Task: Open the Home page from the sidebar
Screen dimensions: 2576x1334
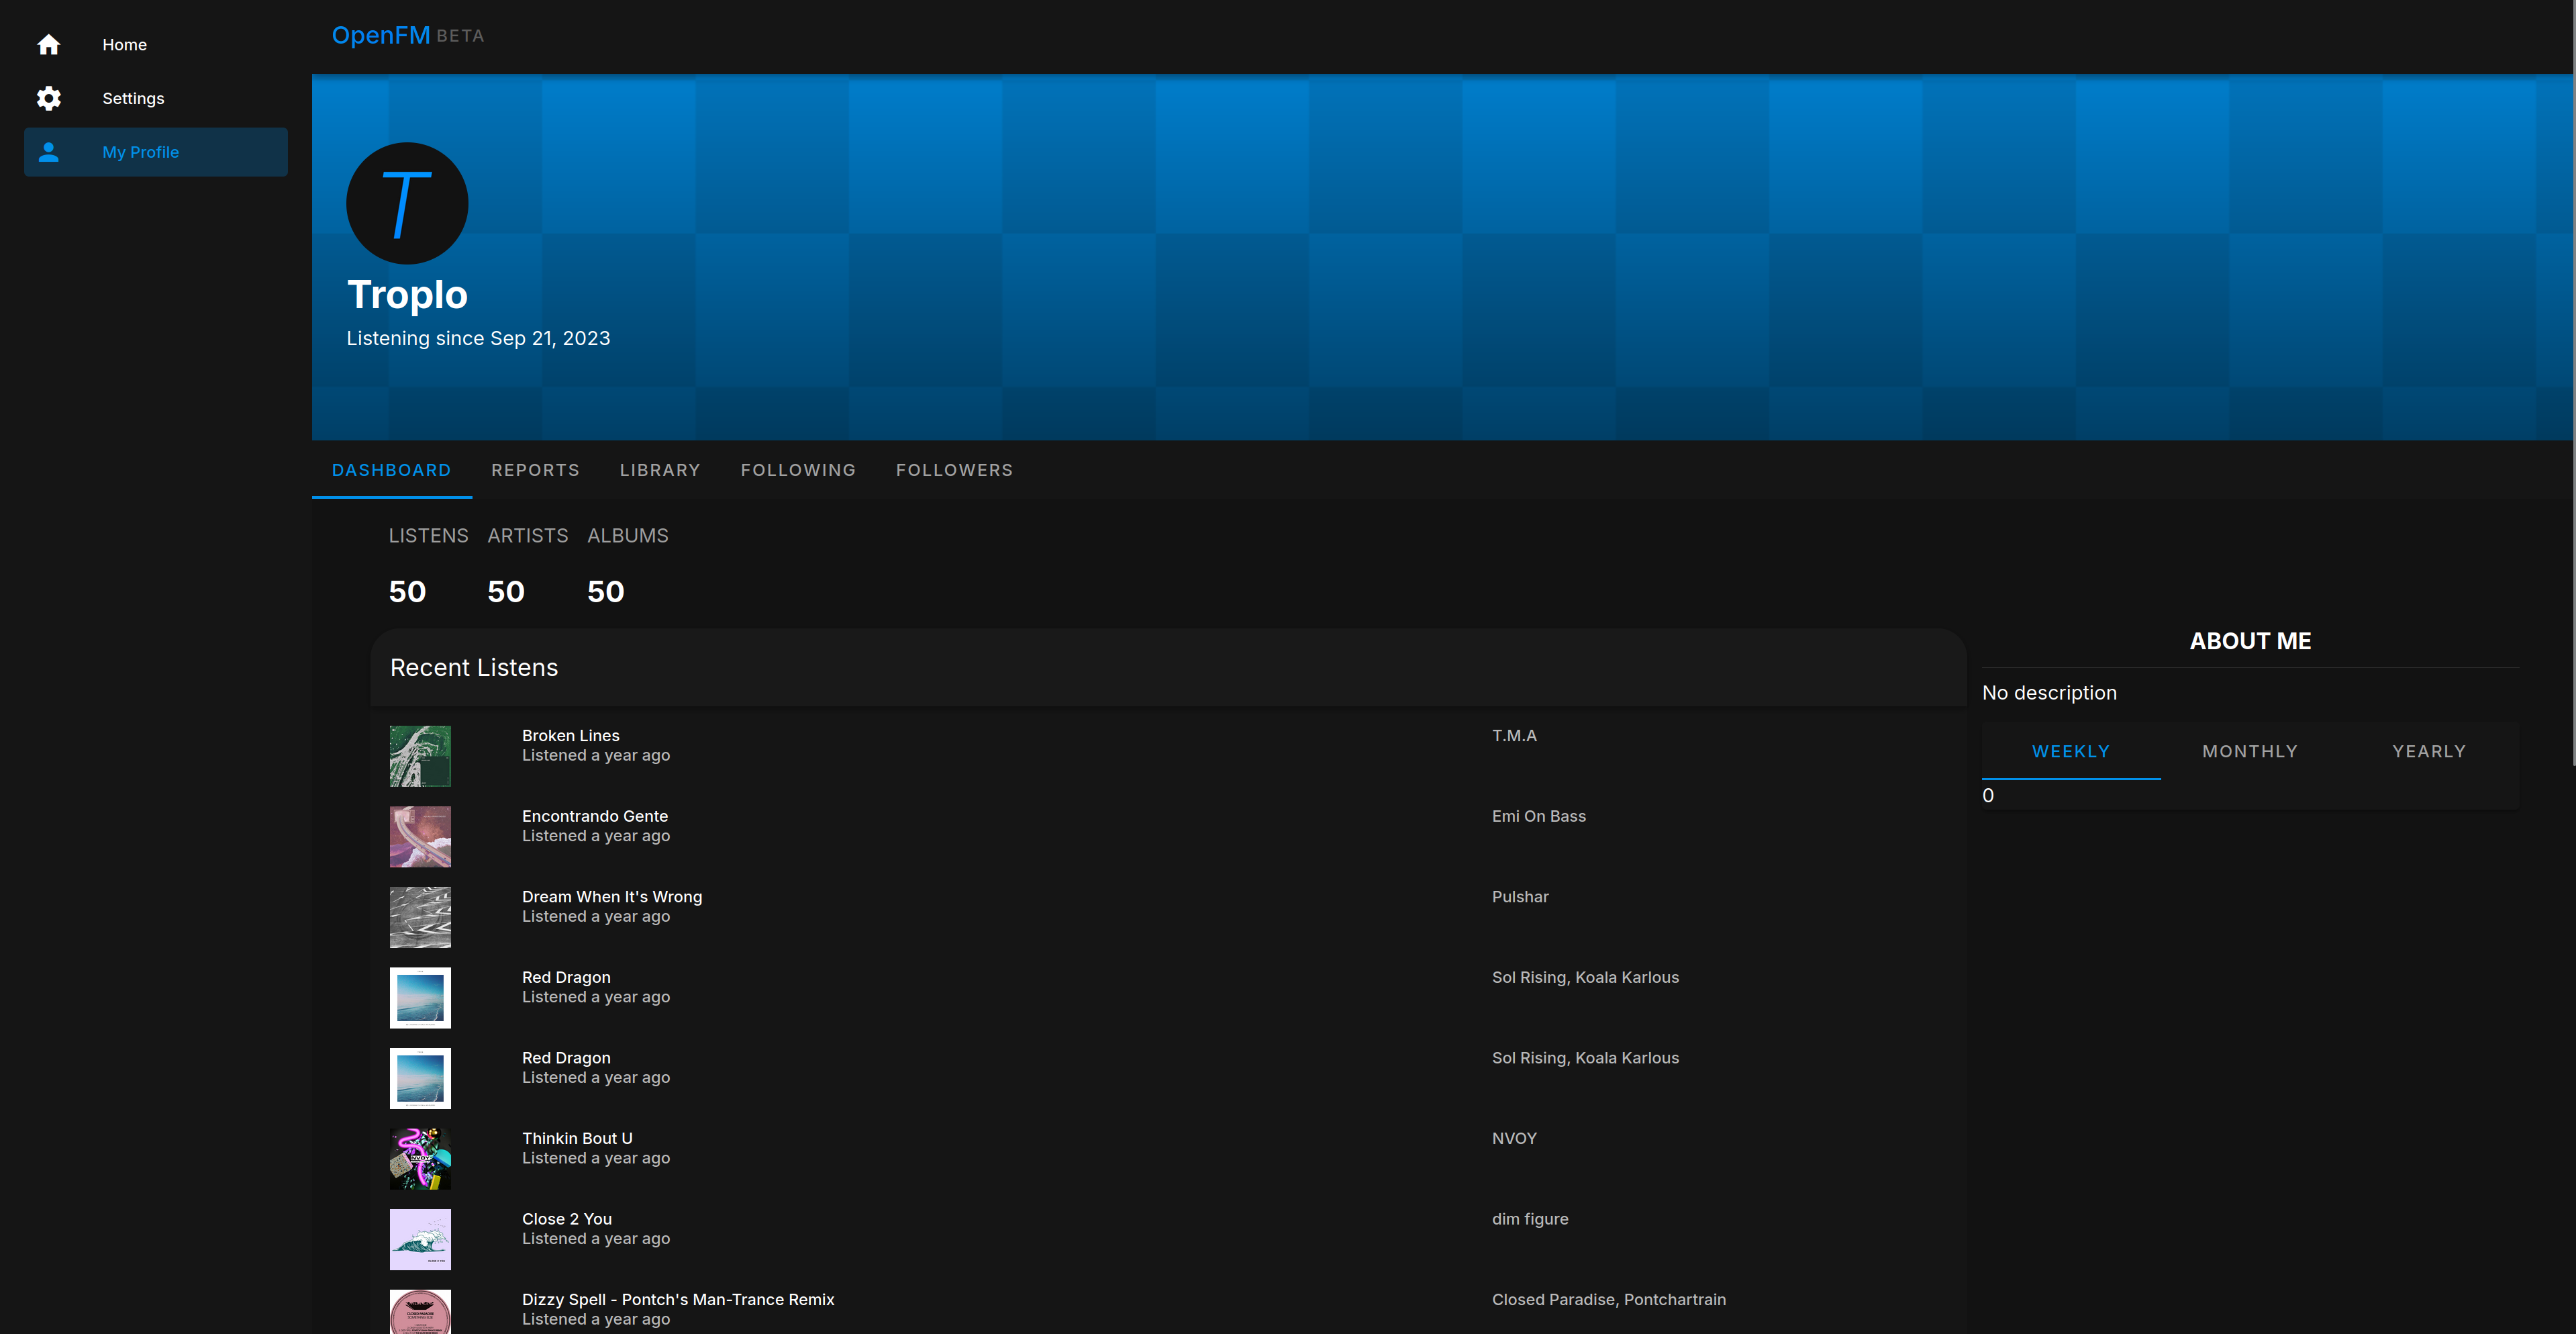Action: [124, 44]
